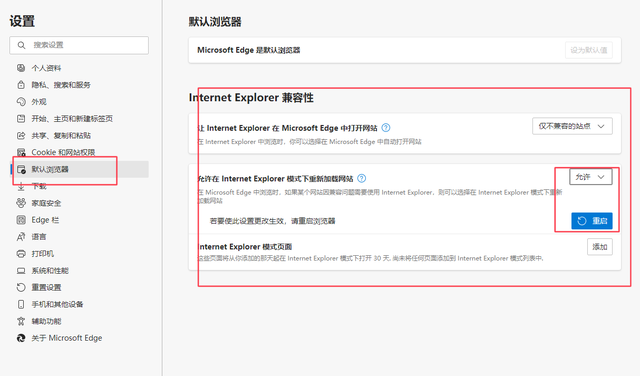The width and height of the screenshot is (640, 376).
Task: Click the 外观 appearance icon
Action: (21, 101)
